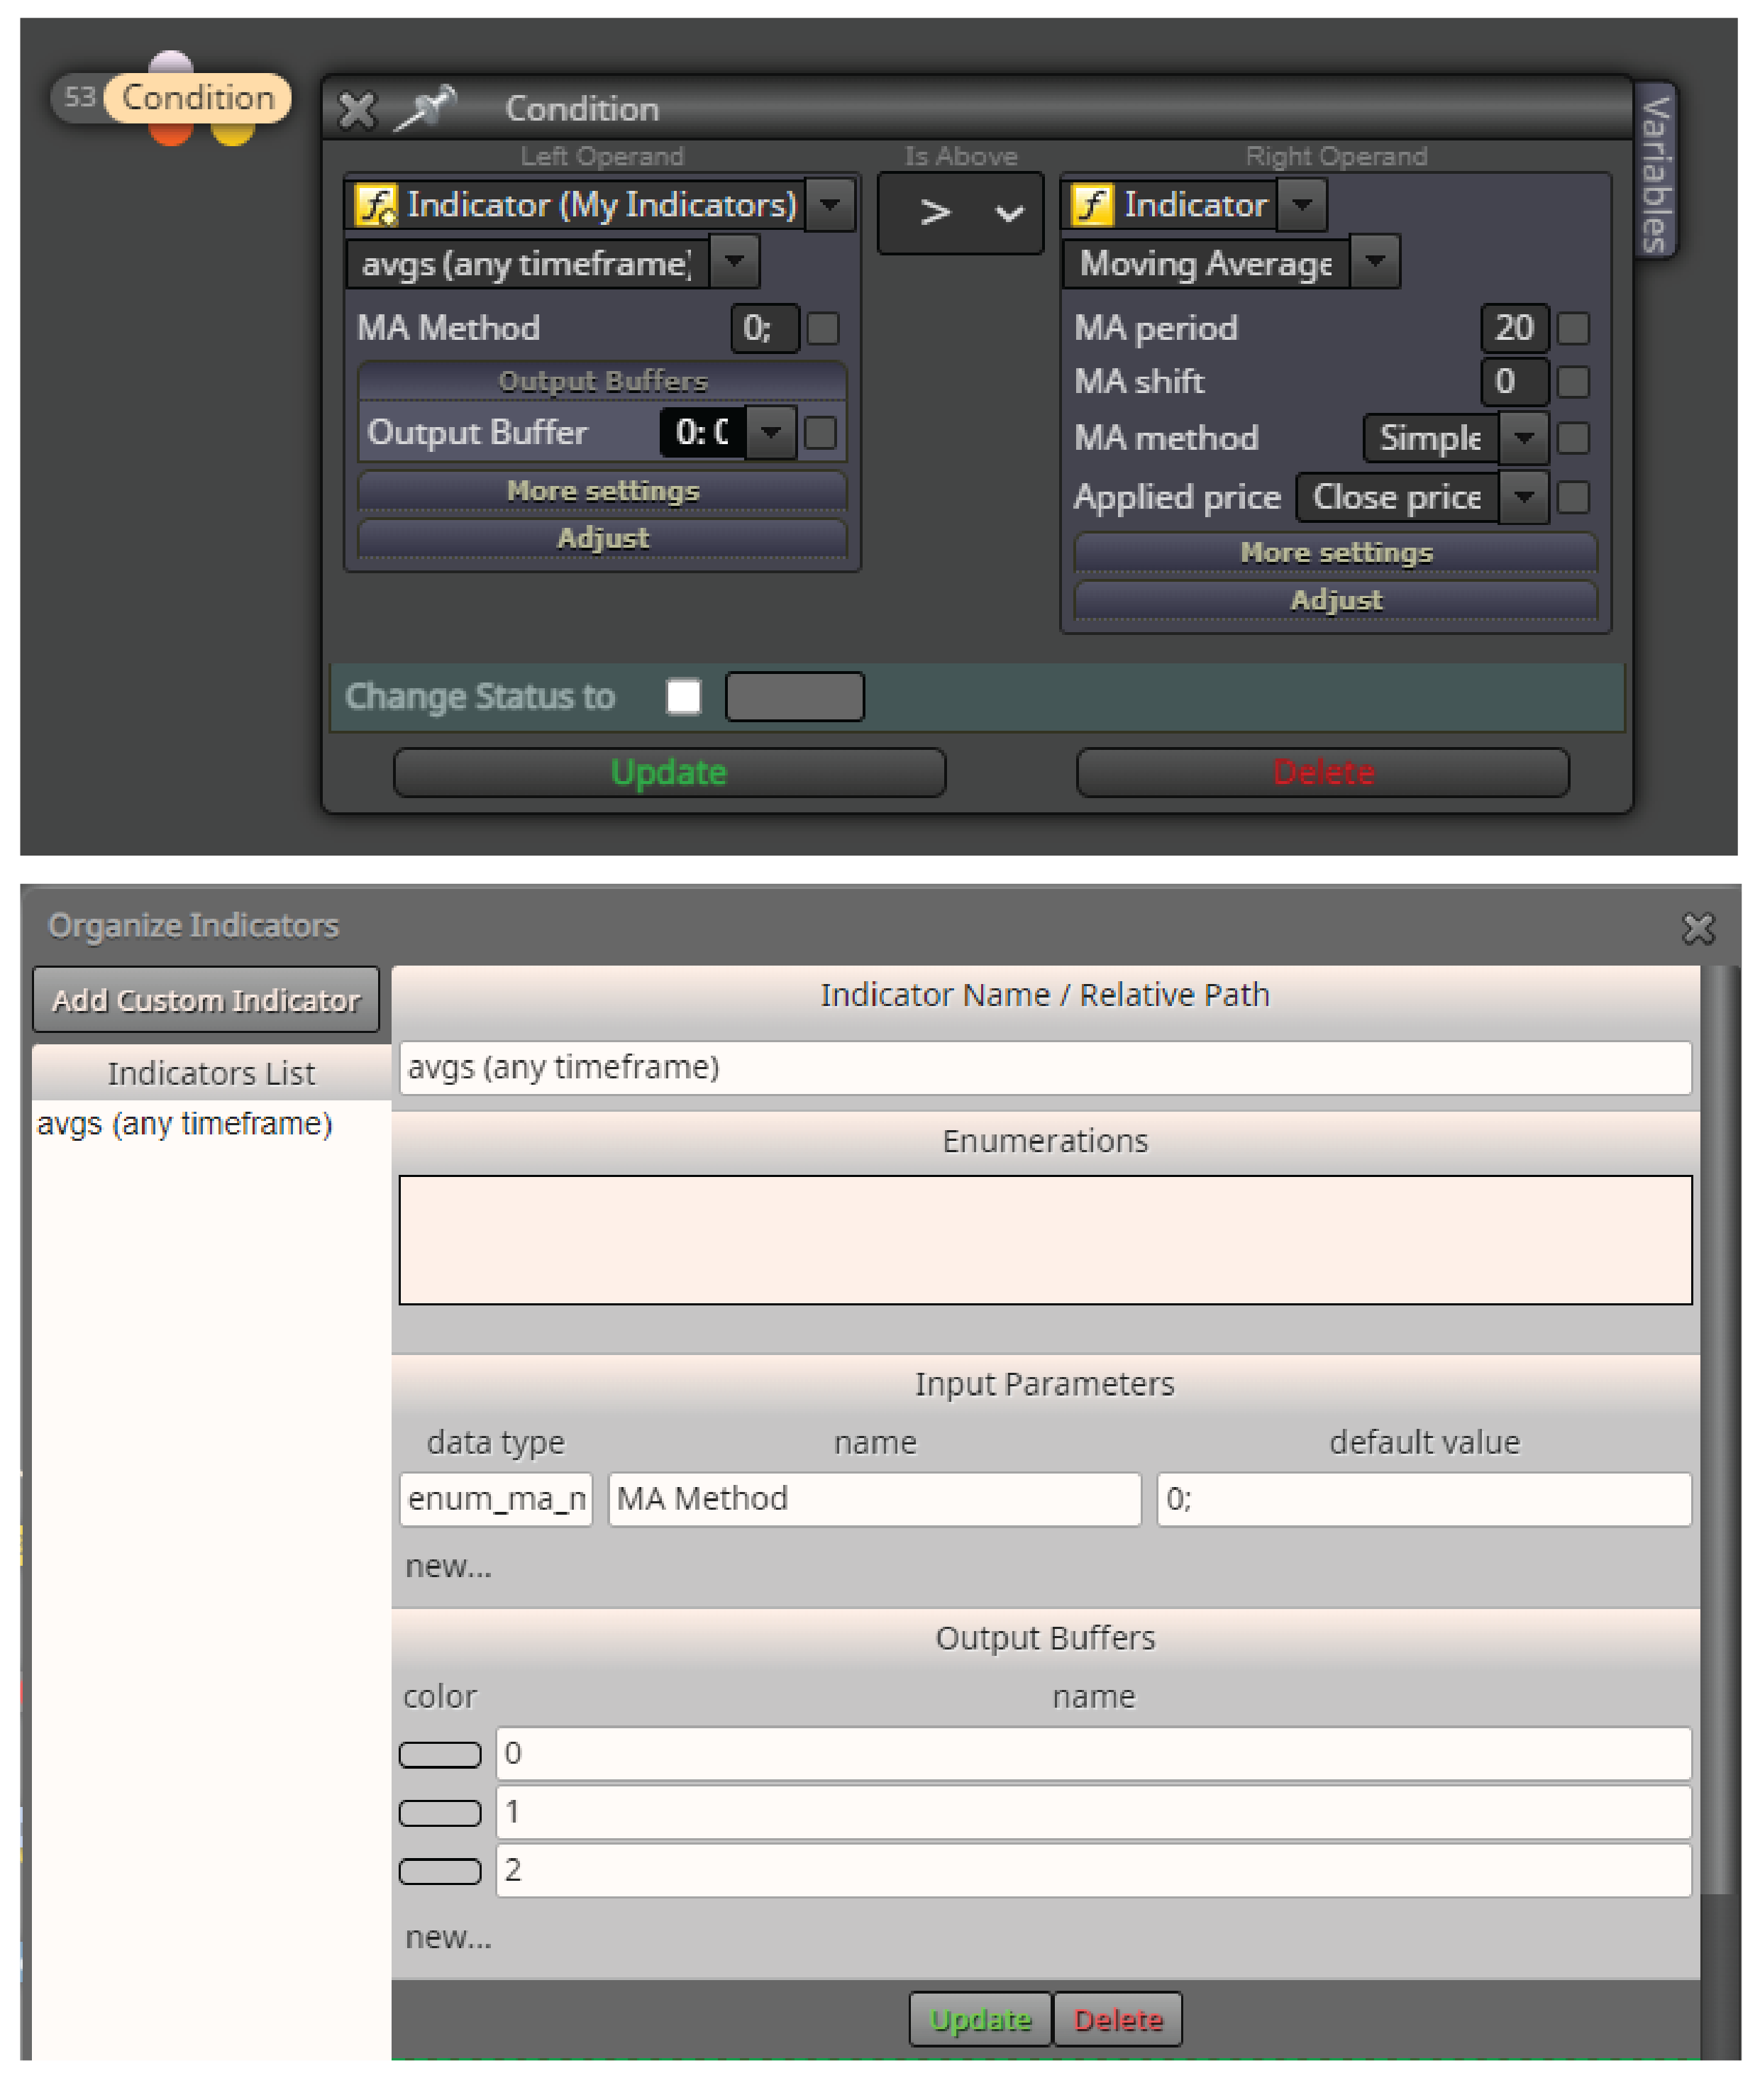Click Add Custom Indicator button
This screenshot has height=2100, width=1760.
(x=206, y=1000)
